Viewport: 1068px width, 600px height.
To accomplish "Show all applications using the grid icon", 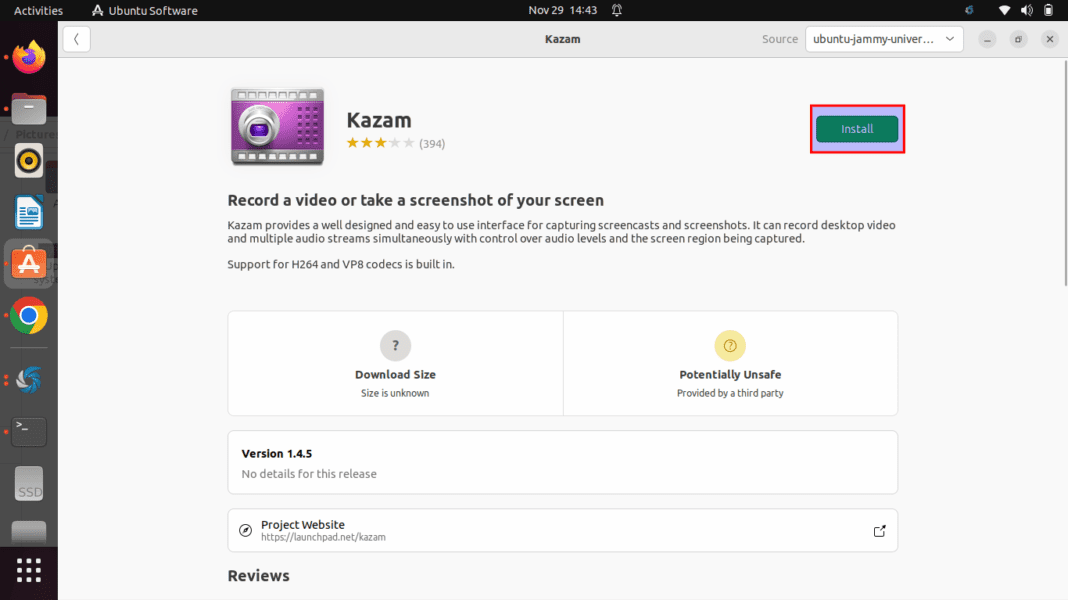I will [x=27, y=572].
